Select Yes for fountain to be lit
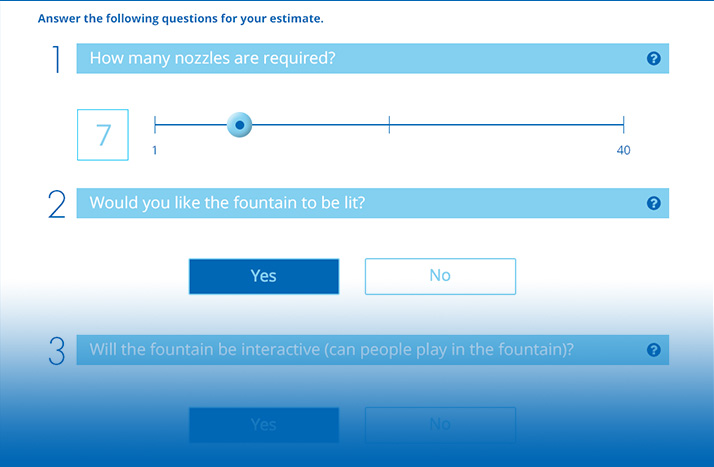Screen dimensions: 714x467 coord(264,276)
